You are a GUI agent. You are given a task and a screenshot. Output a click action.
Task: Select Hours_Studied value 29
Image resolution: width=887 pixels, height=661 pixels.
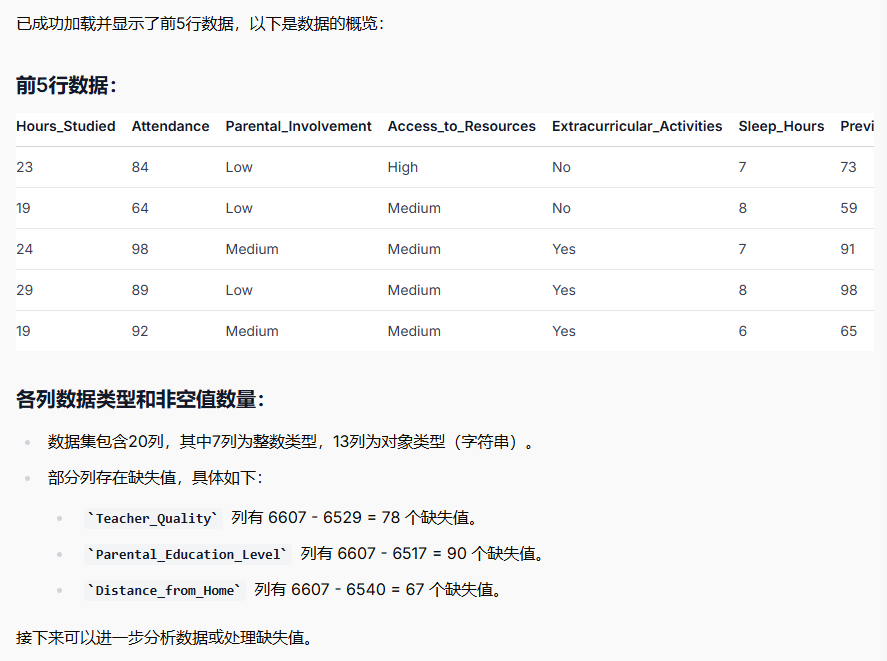pyautogui.click(x=24, y=290)
